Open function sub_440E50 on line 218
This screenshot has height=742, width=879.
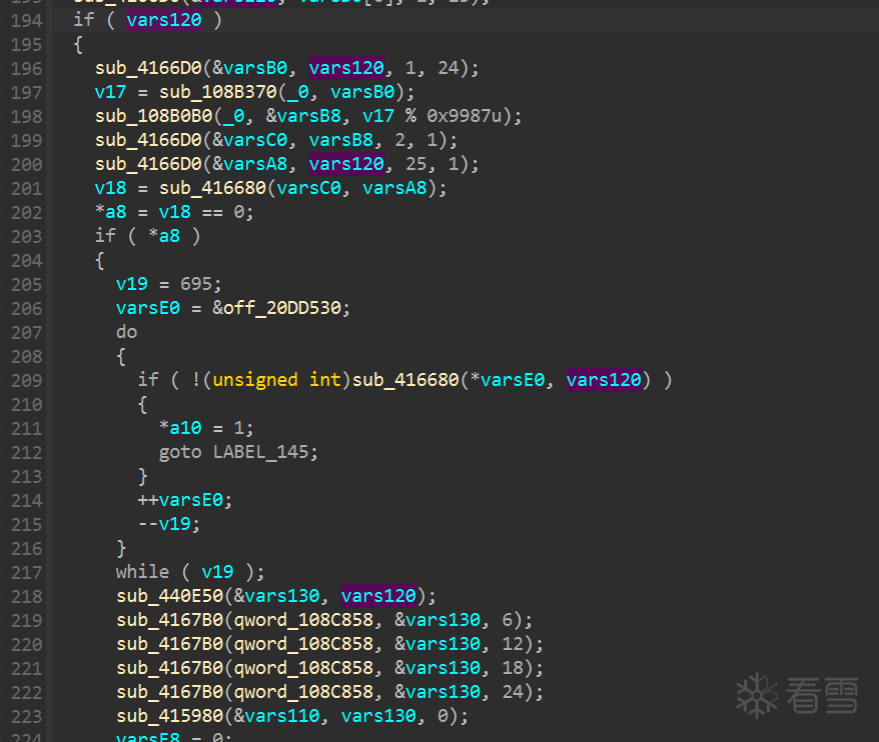(x=169, y=596)
